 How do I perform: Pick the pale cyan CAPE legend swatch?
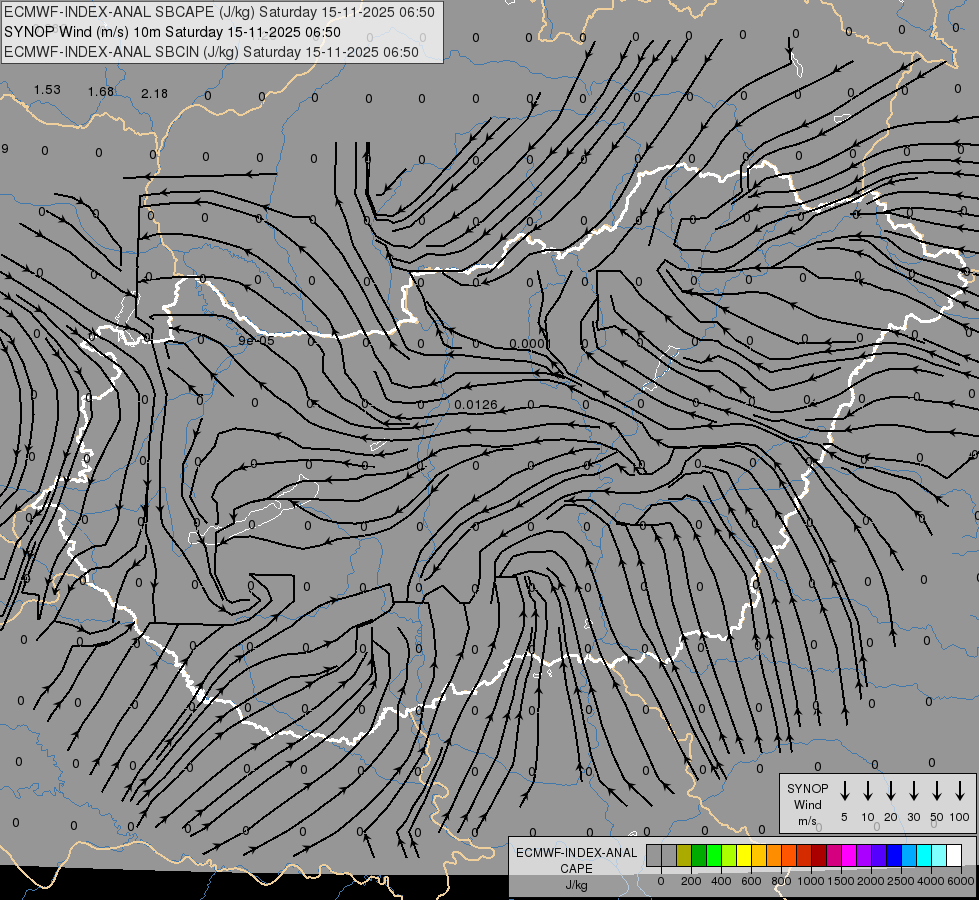tap(939, 855)
